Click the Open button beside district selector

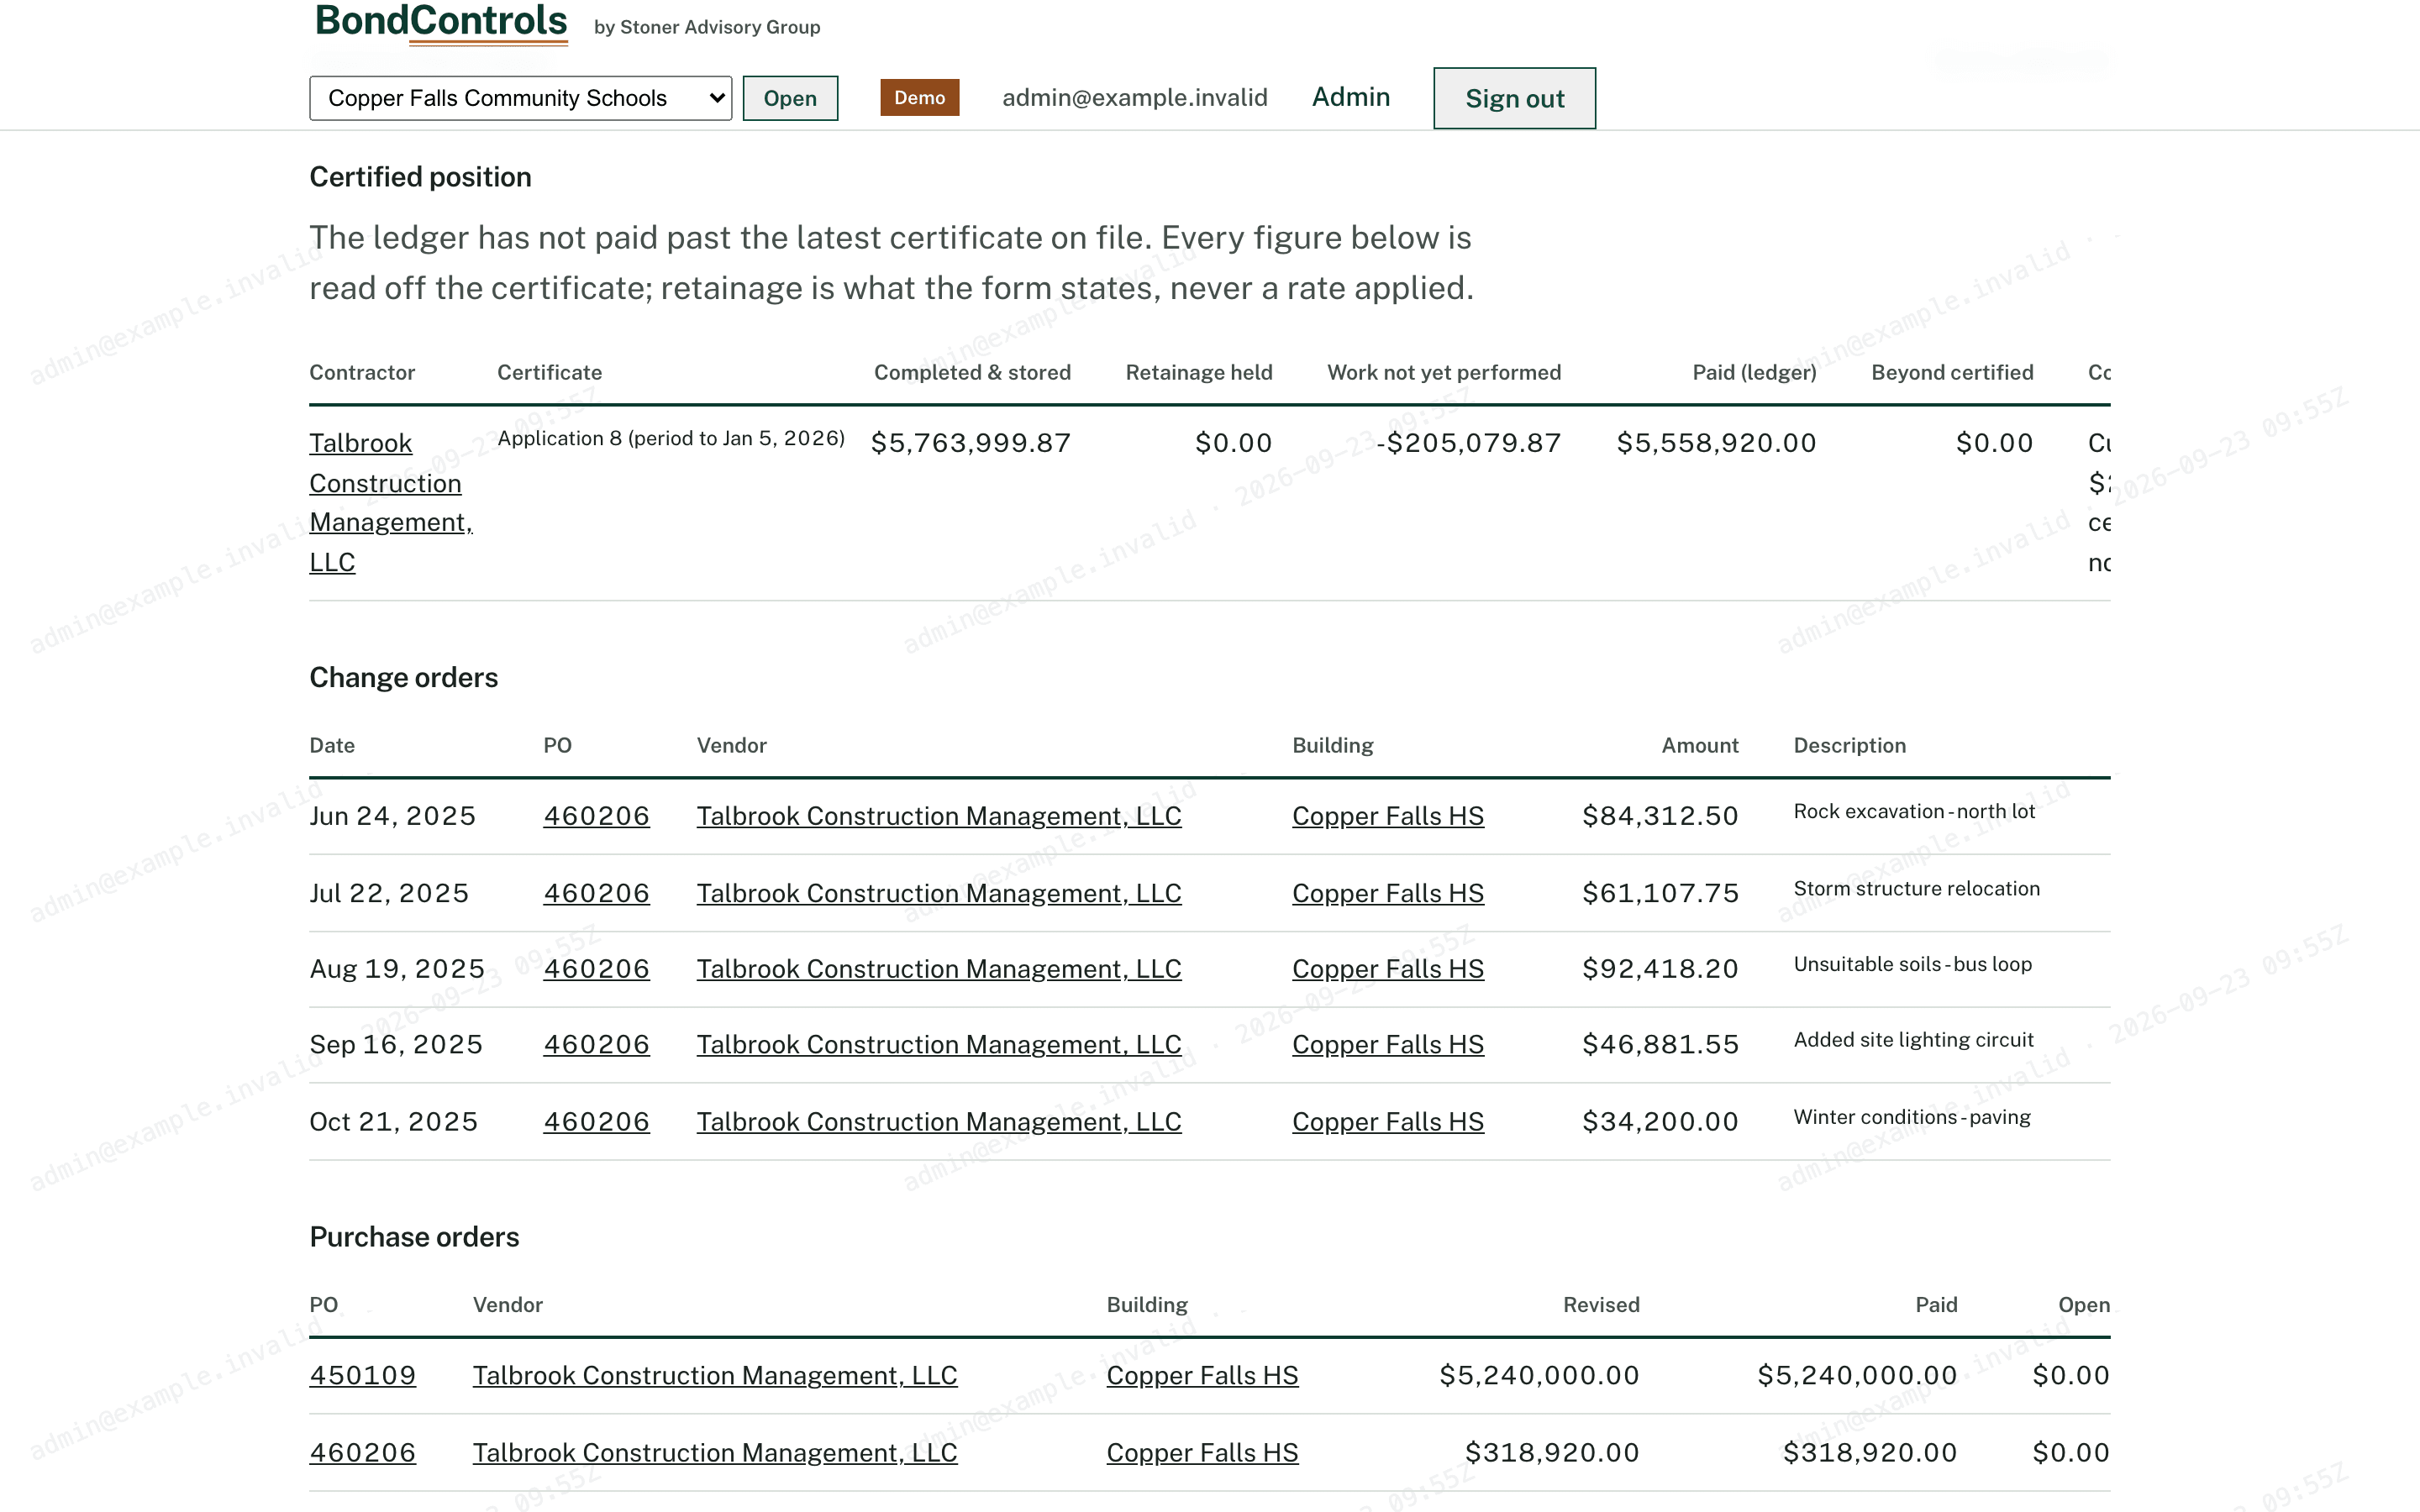pos(790,98)
